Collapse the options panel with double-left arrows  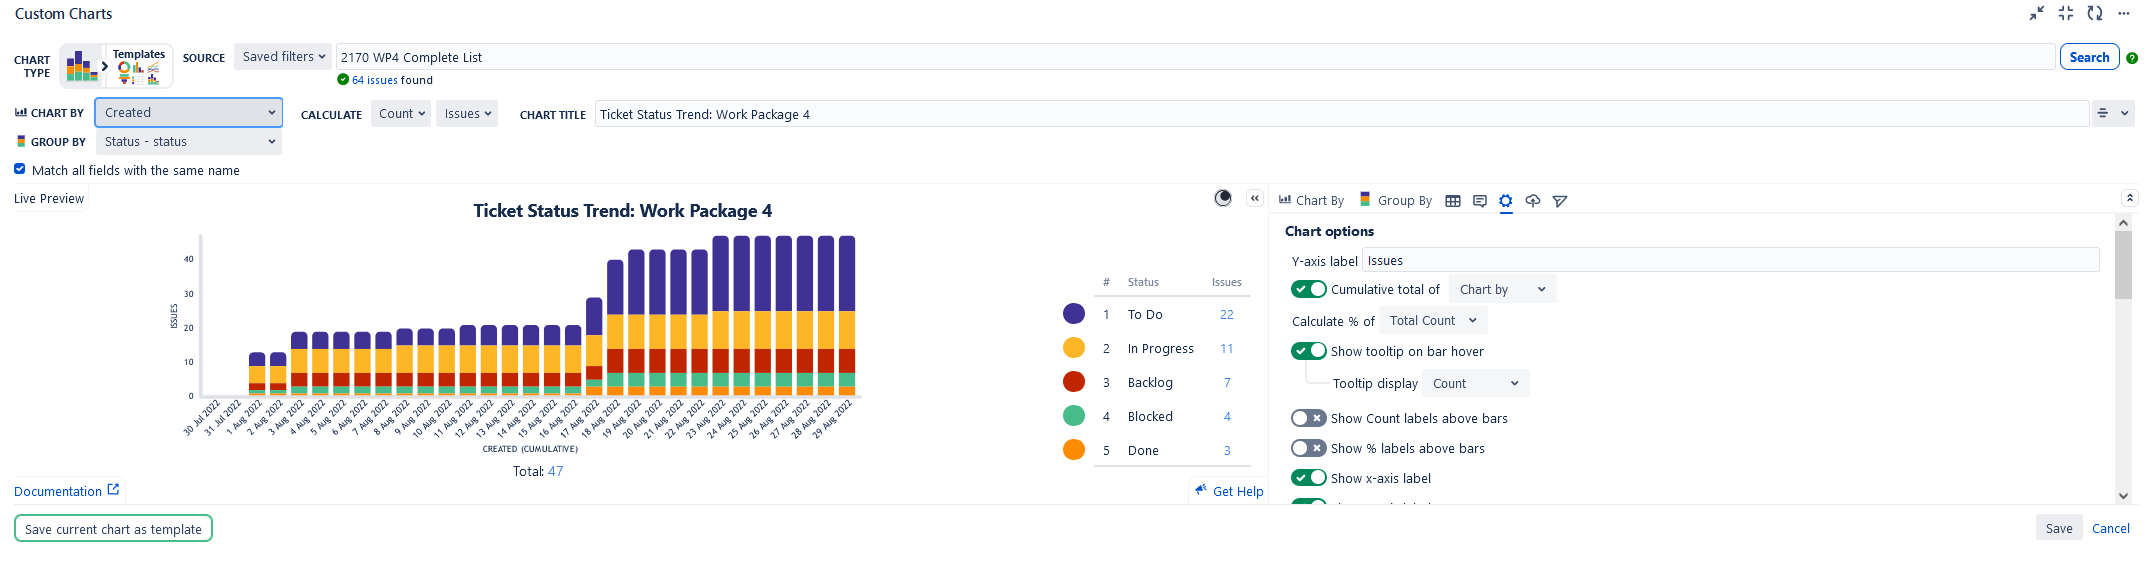(x=1255, y=198)
